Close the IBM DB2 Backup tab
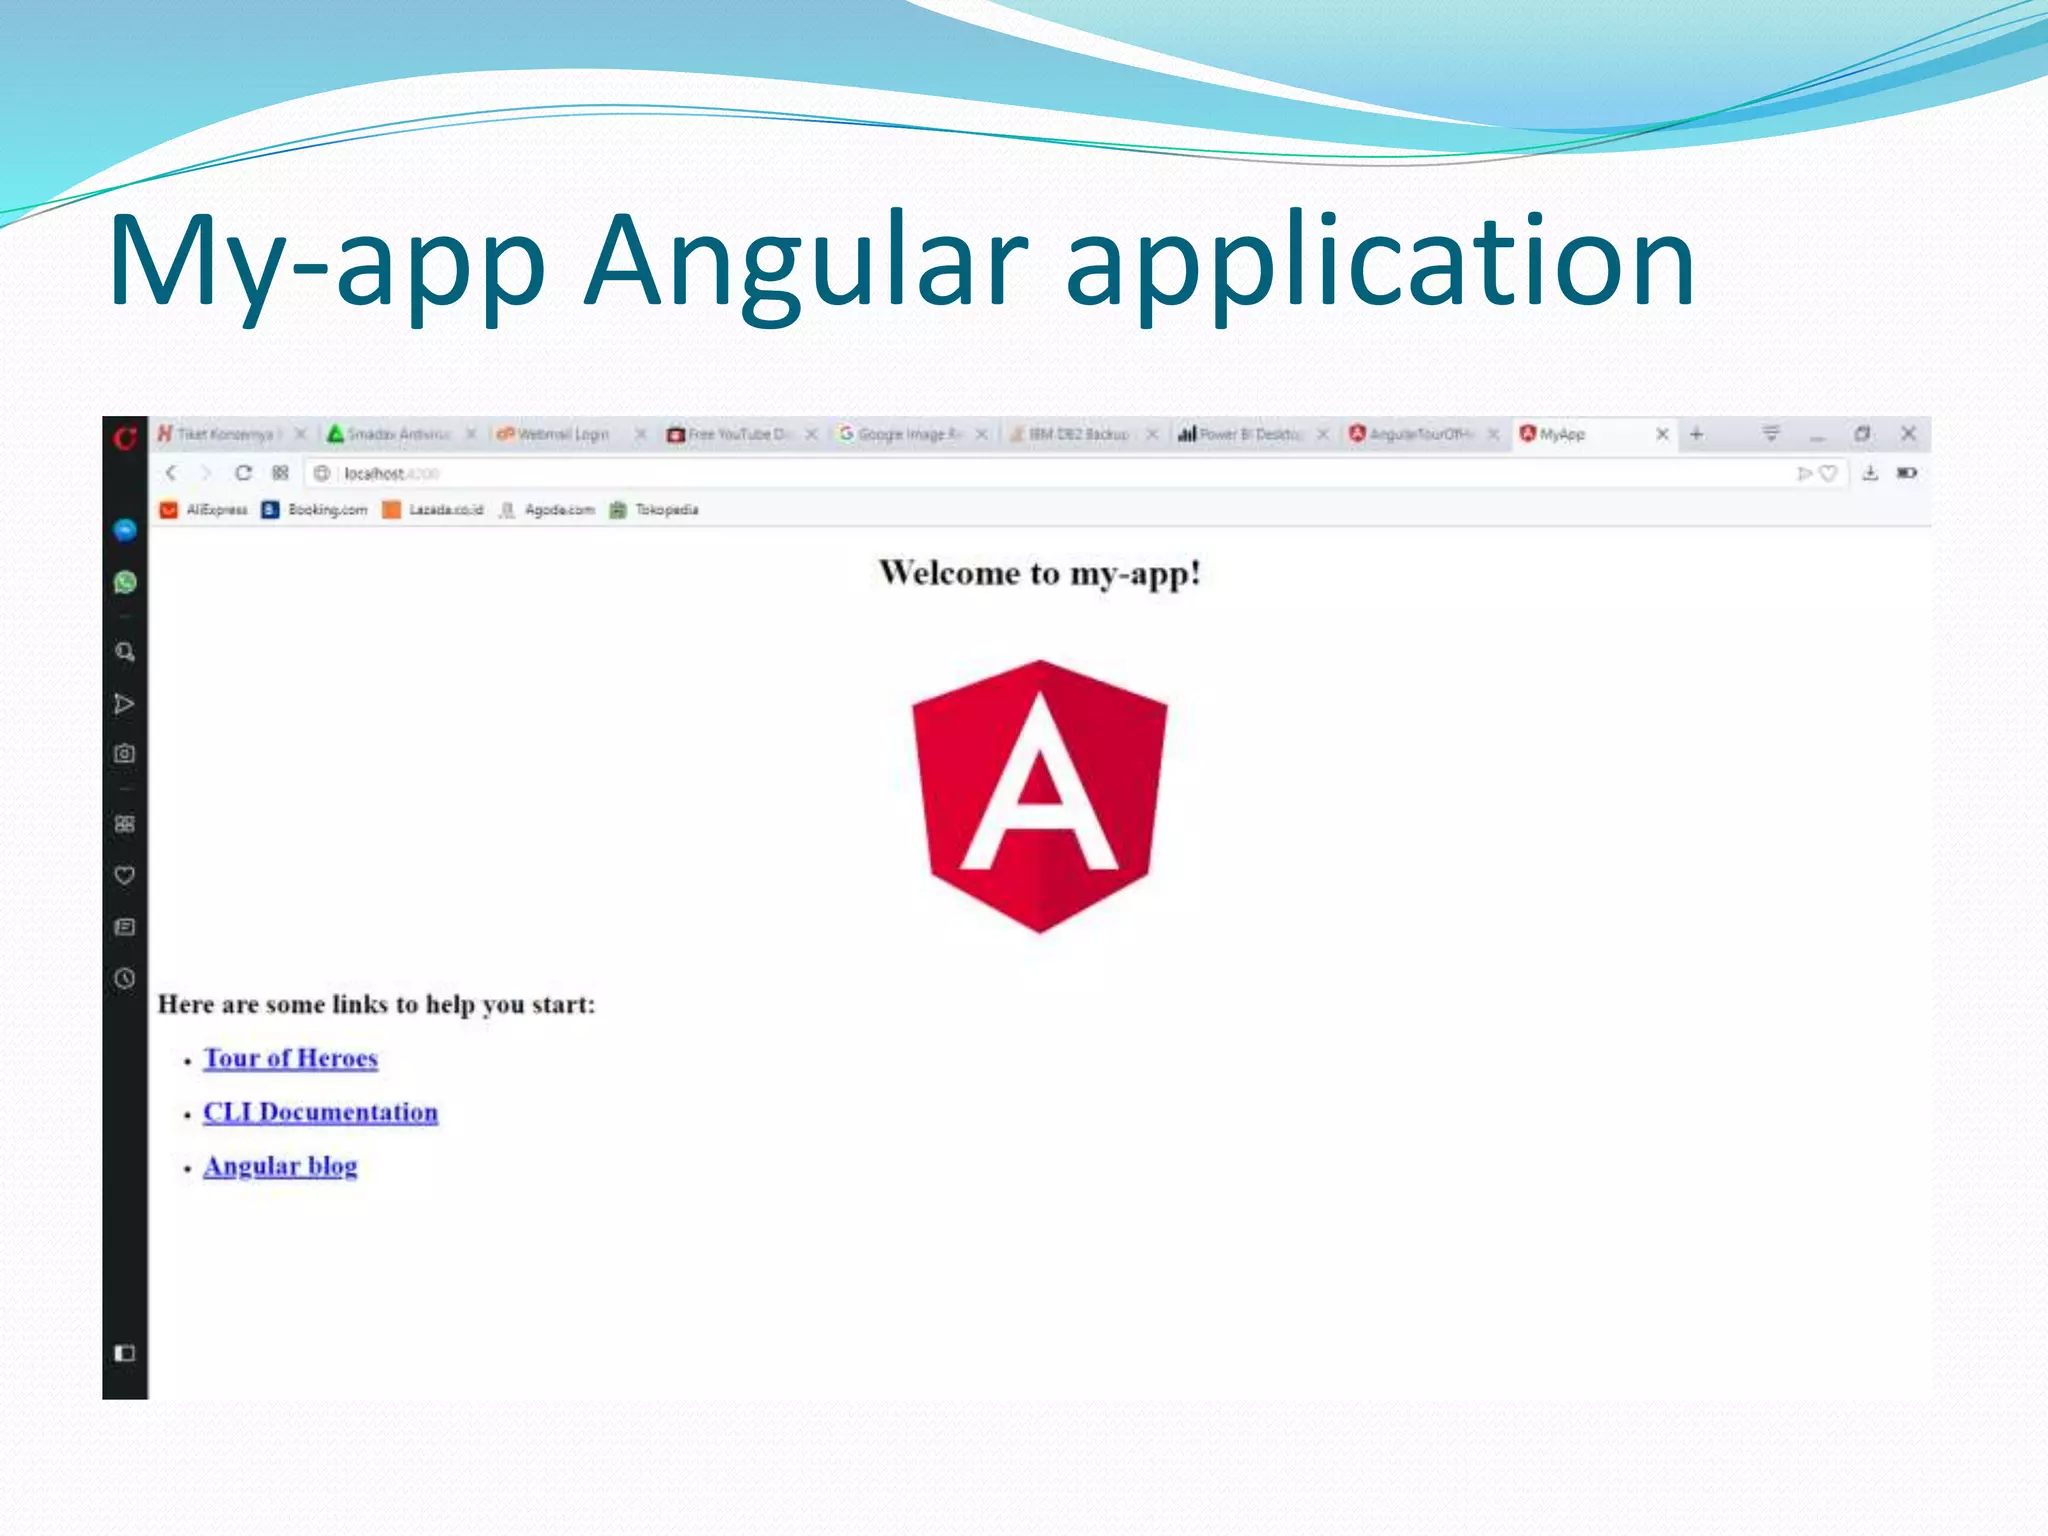Viewport: 2048px width, 1536px height. click(1152, 434)
